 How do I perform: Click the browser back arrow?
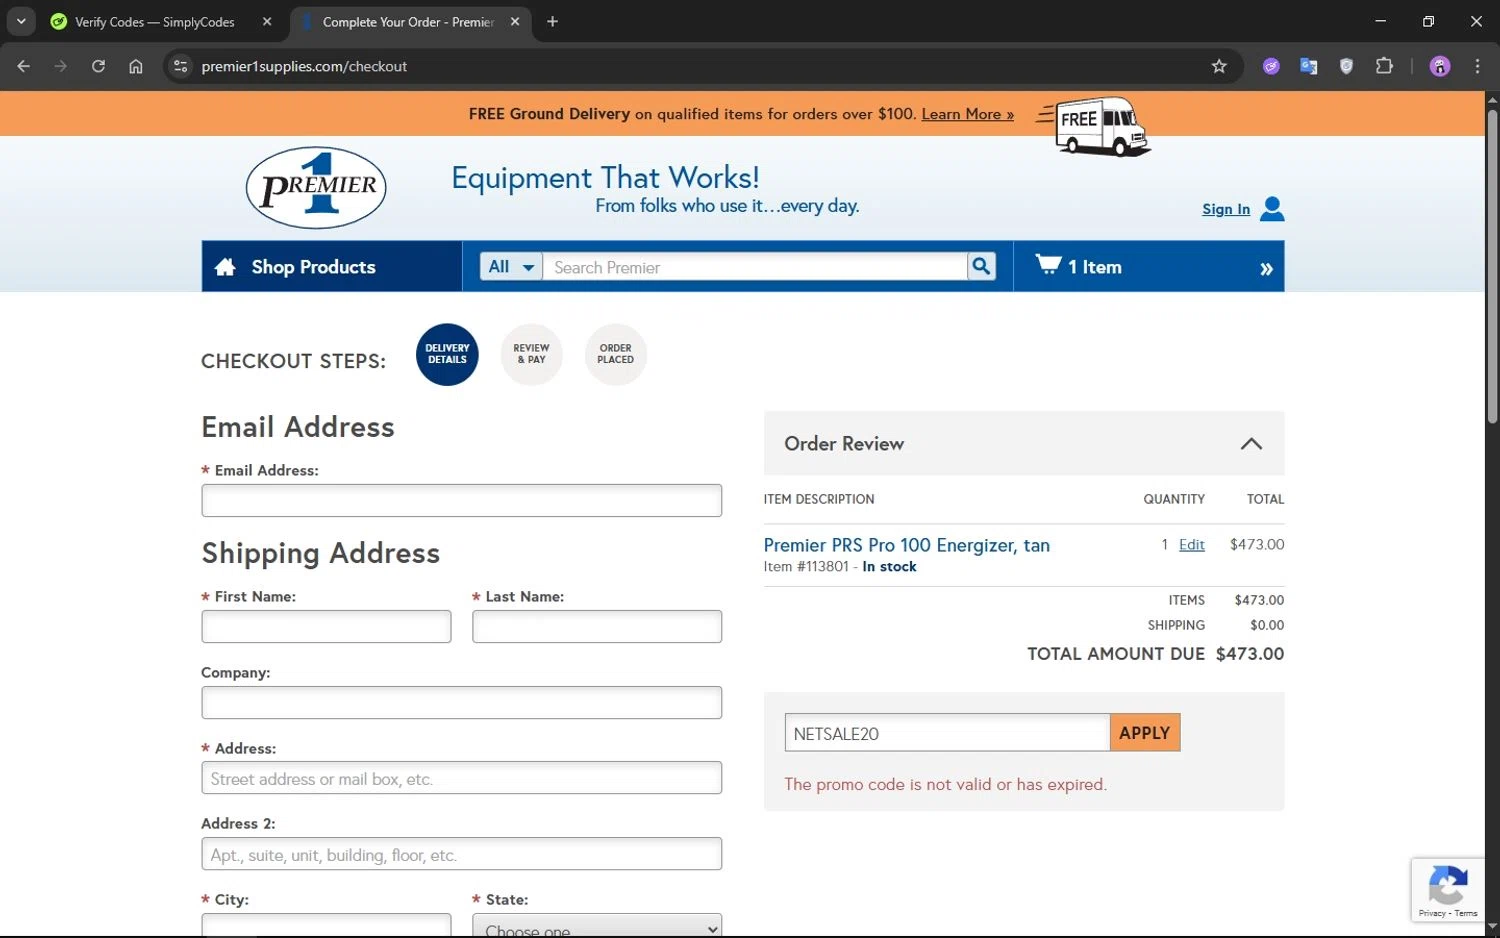[24, 66]
